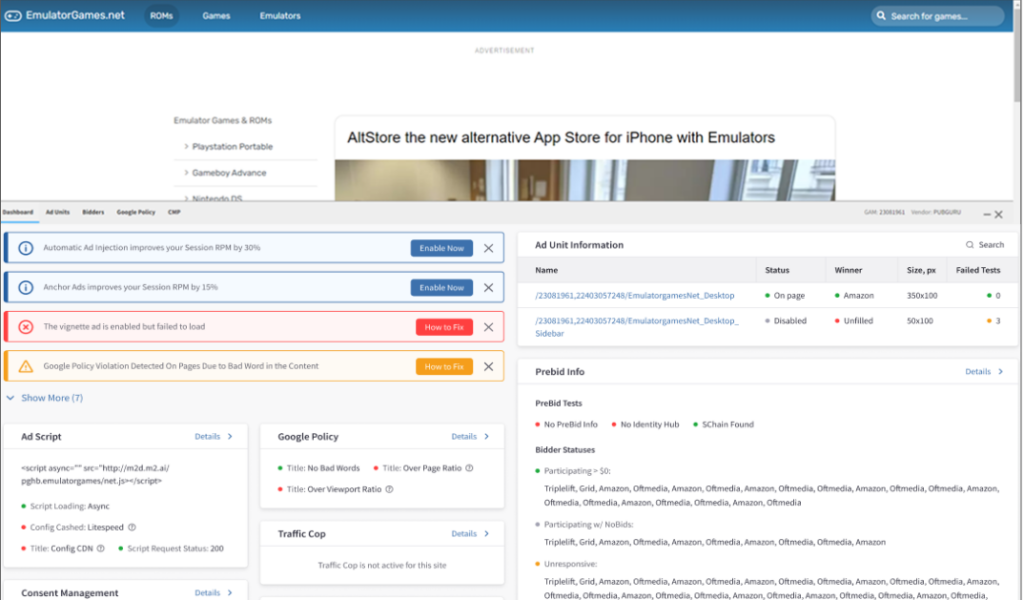Dismiss the Google Policy Violation alert
This screenshot has height=600, width=1024.
tap(488, 366)
